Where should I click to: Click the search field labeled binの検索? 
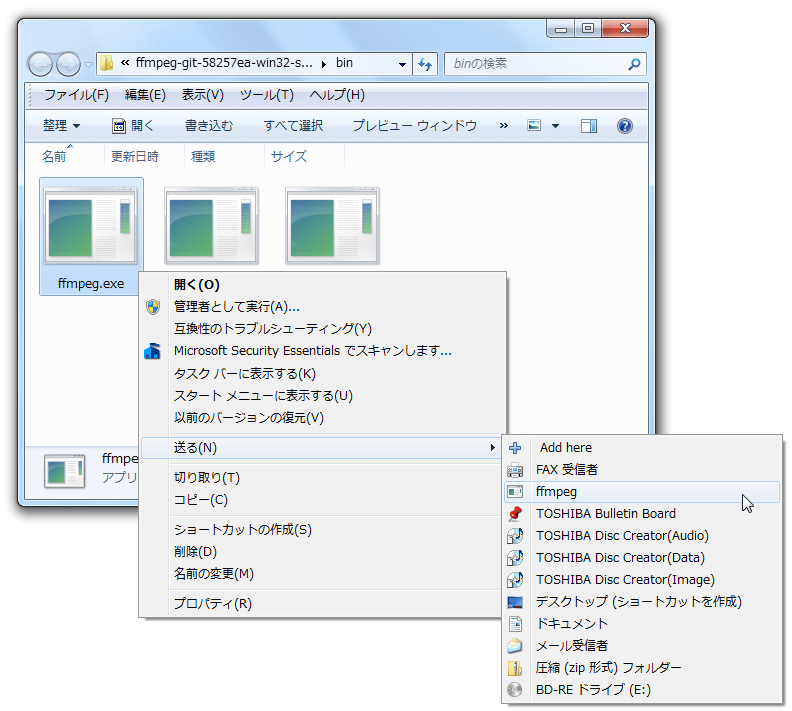click(x=545, y=64)
